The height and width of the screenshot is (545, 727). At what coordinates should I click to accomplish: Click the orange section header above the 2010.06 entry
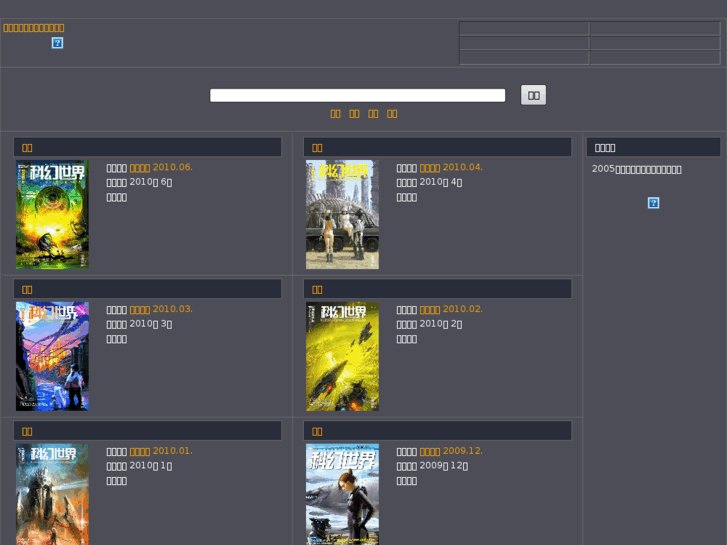(x=27, y=148)
